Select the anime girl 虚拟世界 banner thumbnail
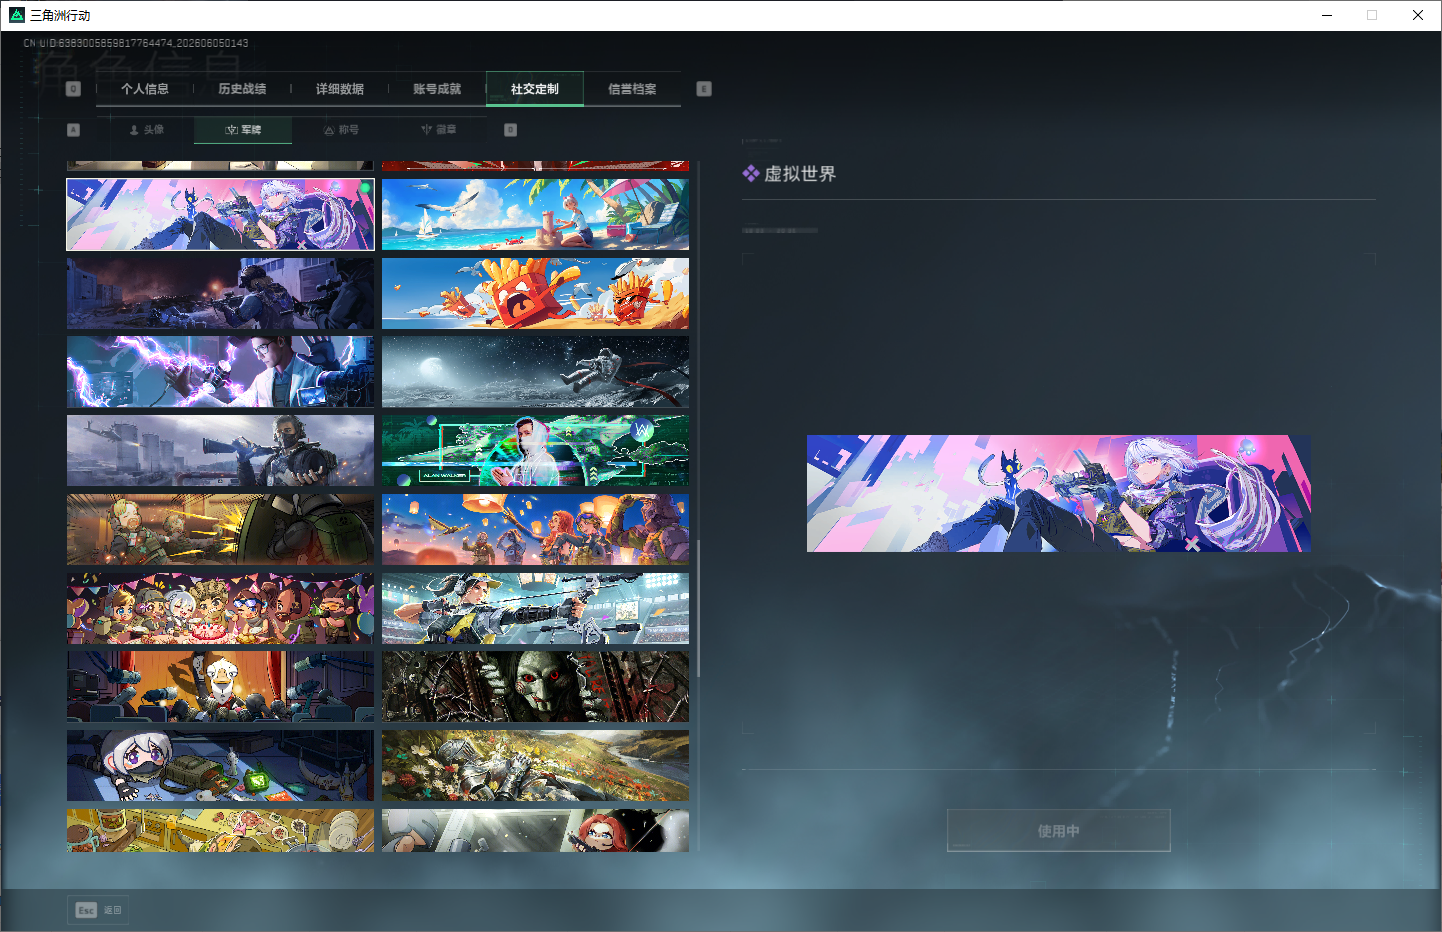Image resolution: width=1442 pixels, height=932 pixels. pos(220,215)
